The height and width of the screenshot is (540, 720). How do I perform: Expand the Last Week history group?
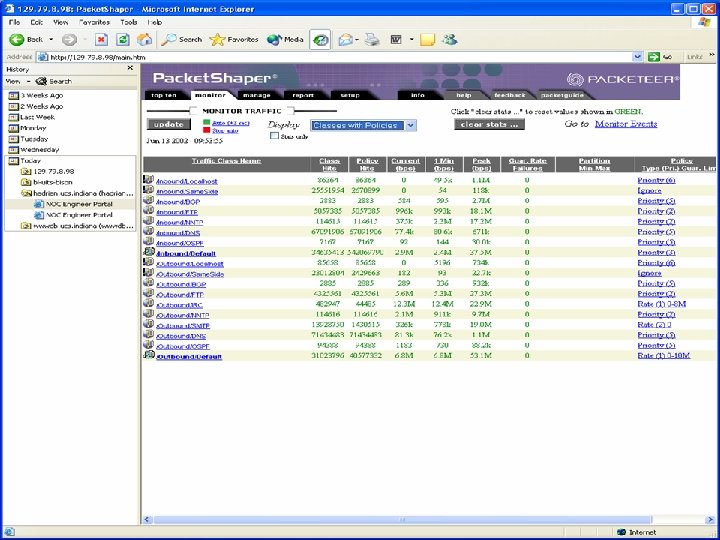[32, 117]
